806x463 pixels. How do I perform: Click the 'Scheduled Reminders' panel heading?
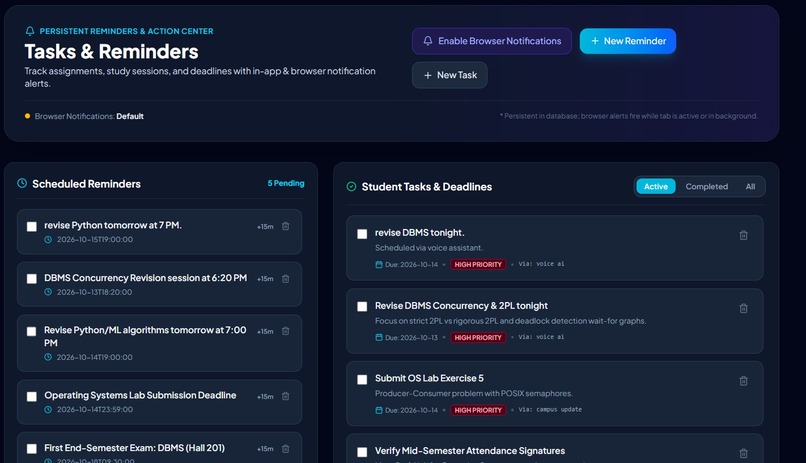point(86,184)
